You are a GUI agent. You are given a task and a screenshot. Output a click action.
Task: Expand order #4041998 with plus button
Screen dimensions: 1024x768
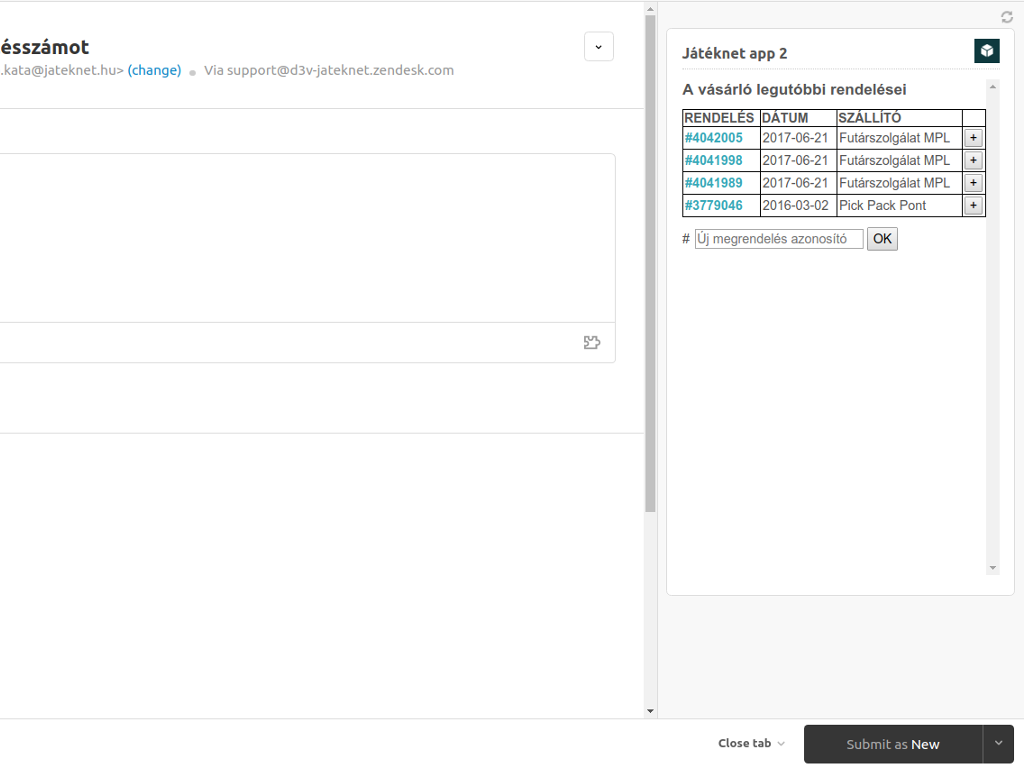tap(973, 160)
